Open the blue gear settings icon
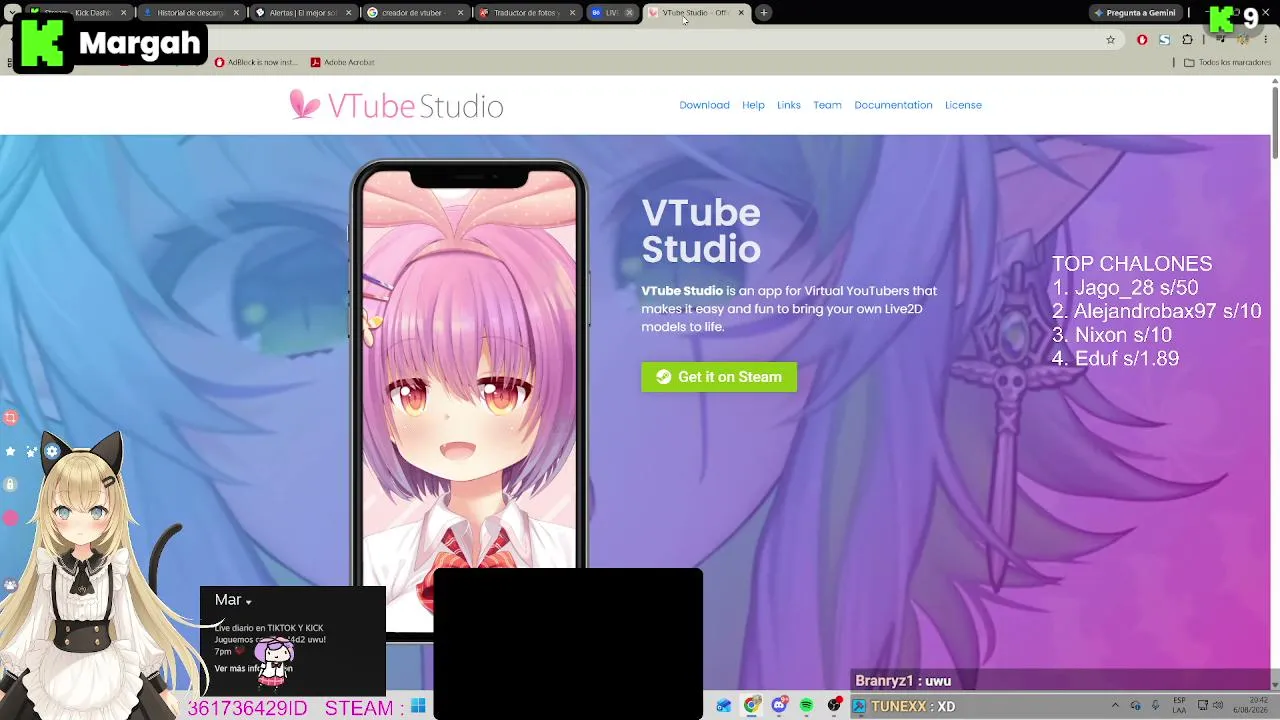Image resolution: width=1280 pixels, height=720 pixels. pyautogui.click(x=52, y=451)
